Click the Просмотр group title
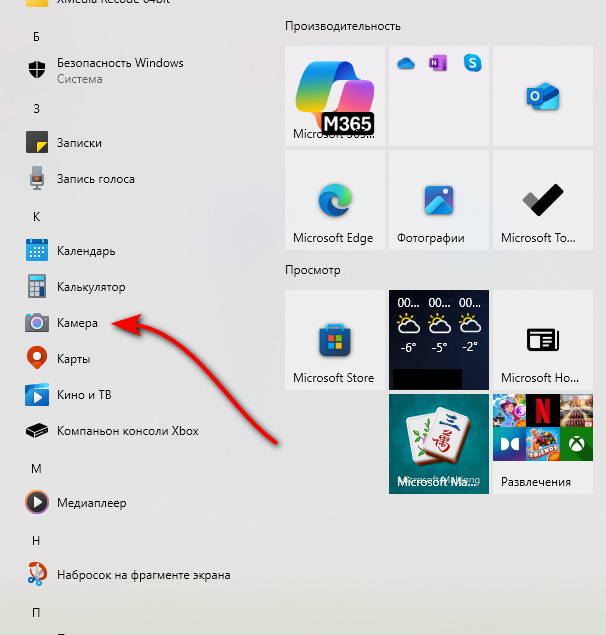The height and width of the screenshot is (635, 606). tap(313, 270)
